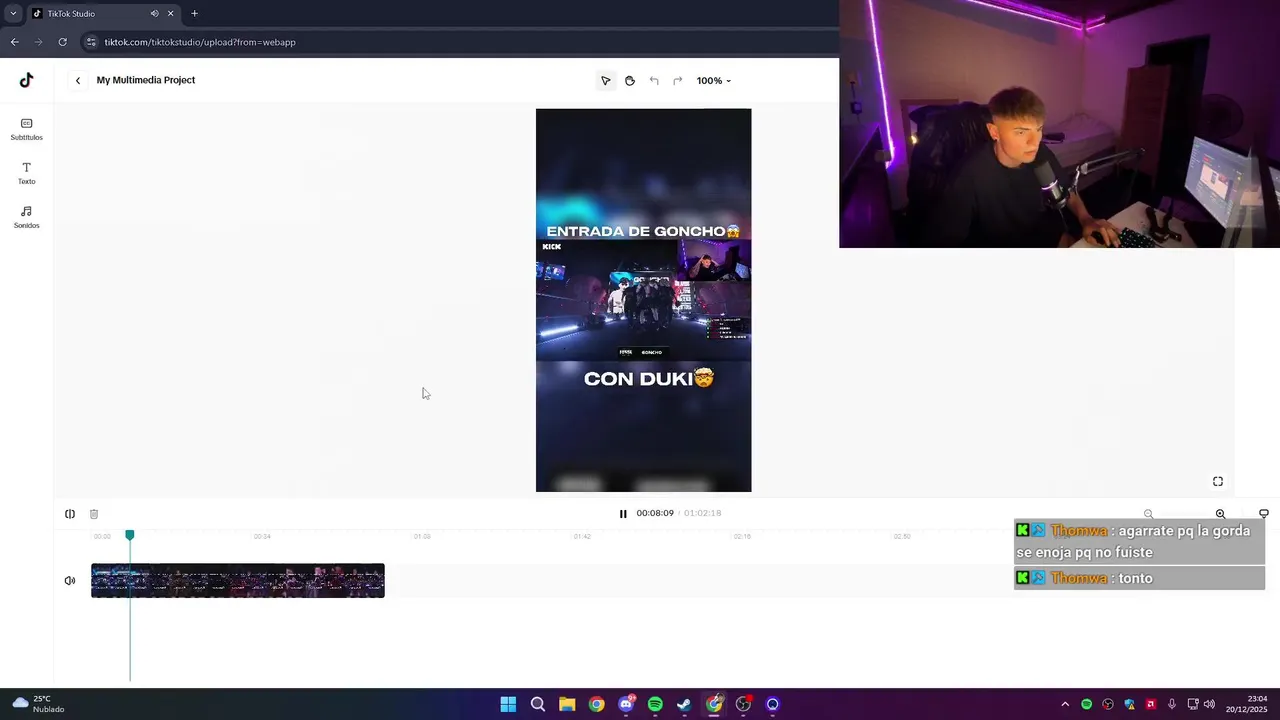This screenshot has height=720, width=1280.
Task: Open the volume control in system tray
Action: click(1210, 704)
